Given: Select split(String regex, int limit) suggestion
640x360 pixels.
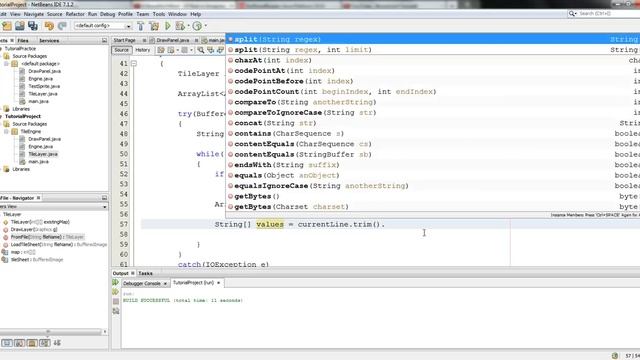Looking at the screenshot, I should tap(433, 50).
